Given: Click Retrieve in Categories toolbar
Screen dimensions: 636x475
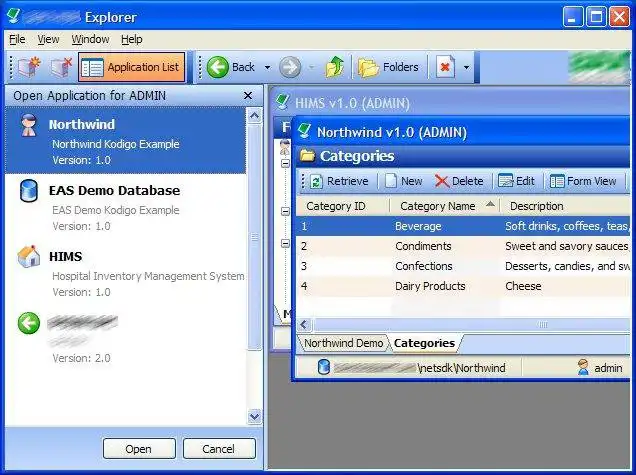Looking at the screenshot, I should point(339,181).
